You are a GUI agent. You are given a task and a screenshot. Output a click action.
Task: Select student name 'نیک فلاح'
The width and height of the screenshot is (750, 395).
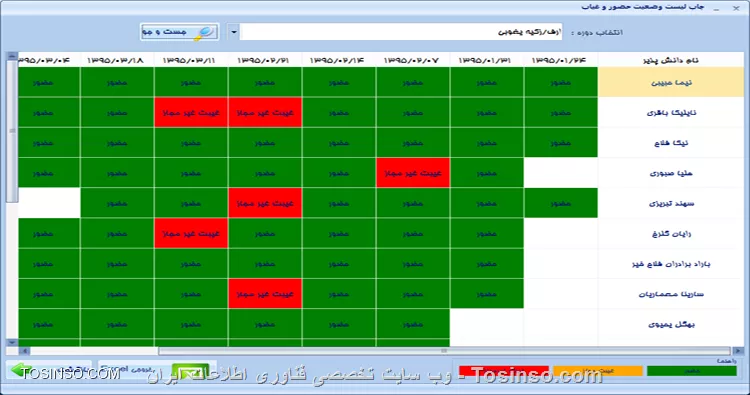671,143
